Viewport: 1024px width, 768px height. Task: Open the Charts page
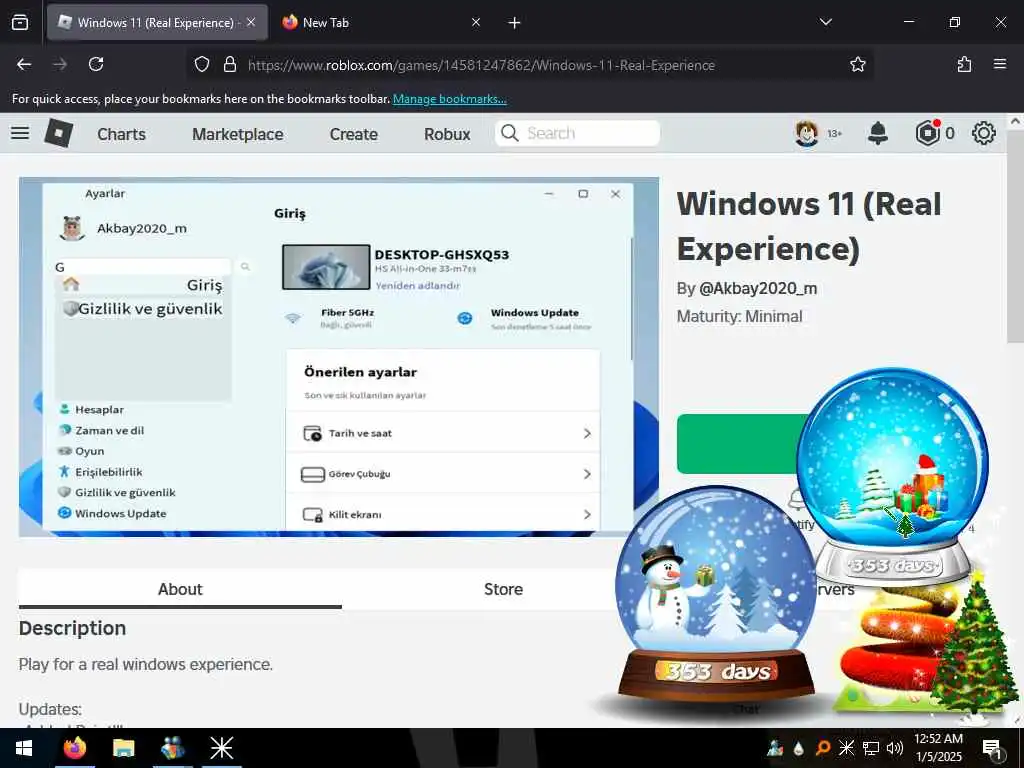pos(121,134)
